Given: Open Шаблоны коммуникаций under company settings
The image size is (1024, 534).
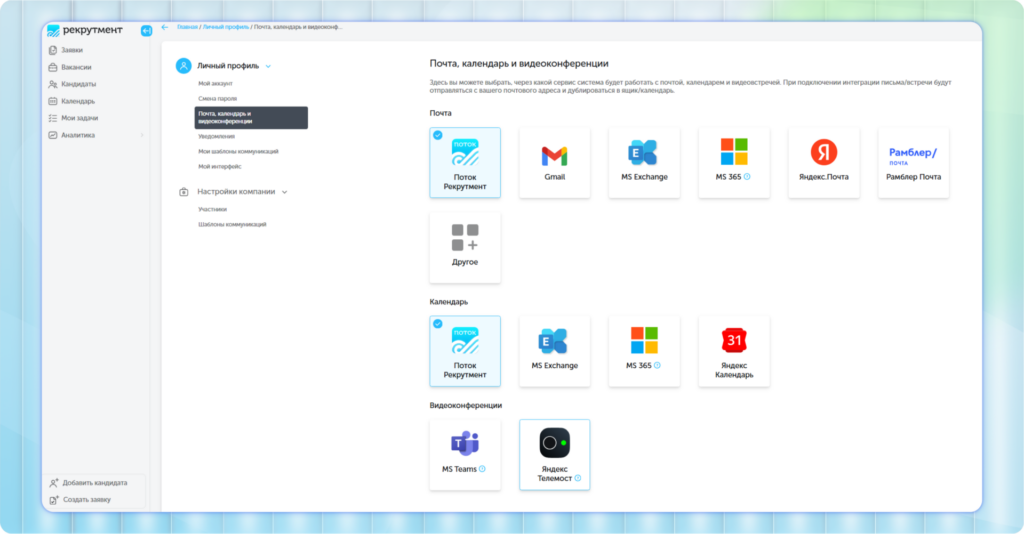Looking at the screenshot, I should [232, 225].
